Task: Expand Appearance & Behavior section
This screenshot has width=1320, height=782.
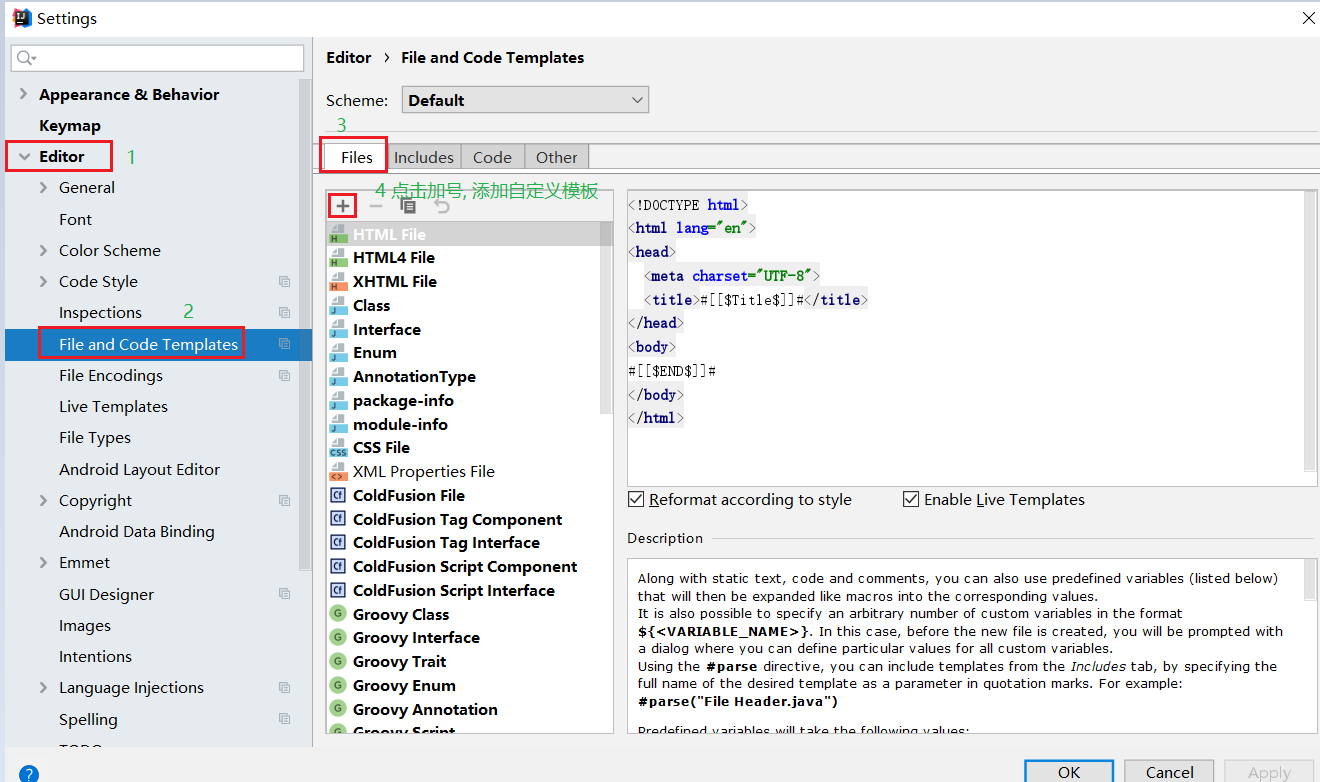Action: (23, 94)
